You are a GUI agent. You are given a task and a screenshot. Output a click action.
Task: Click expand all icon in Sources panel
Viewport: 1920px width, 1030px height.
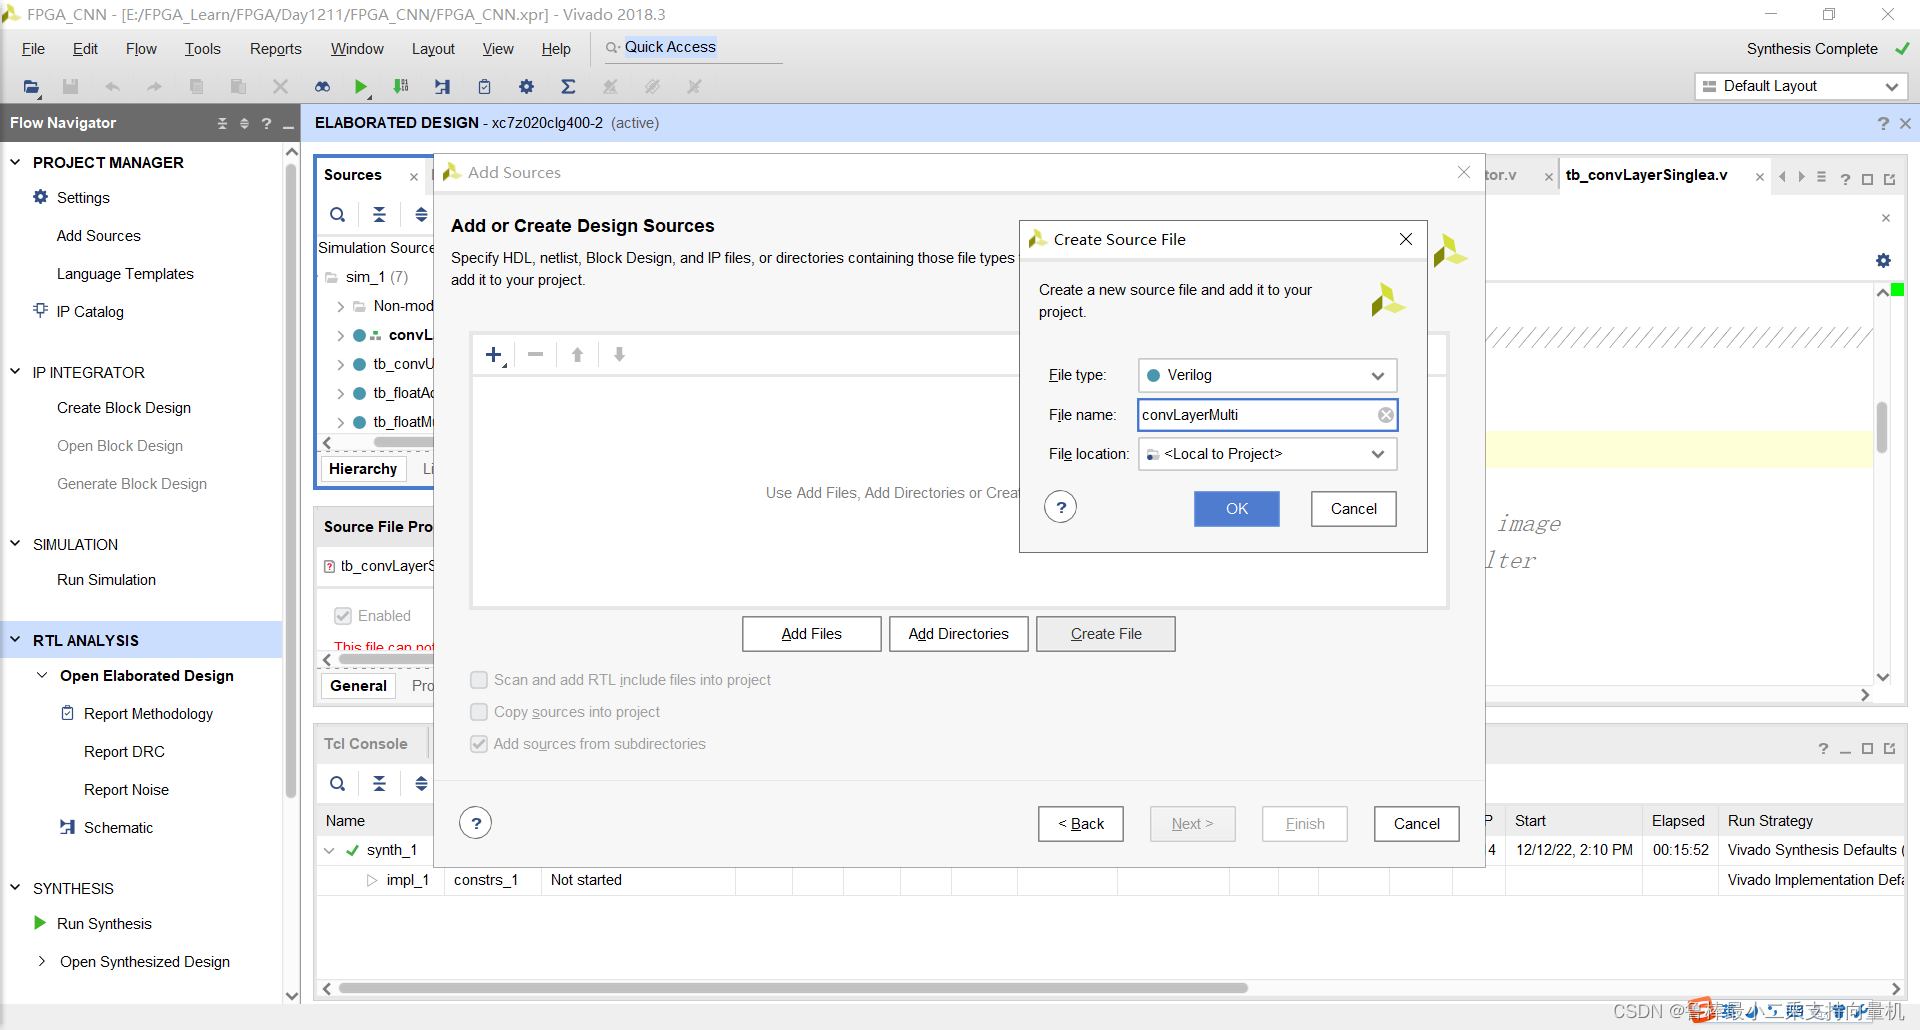421,214
